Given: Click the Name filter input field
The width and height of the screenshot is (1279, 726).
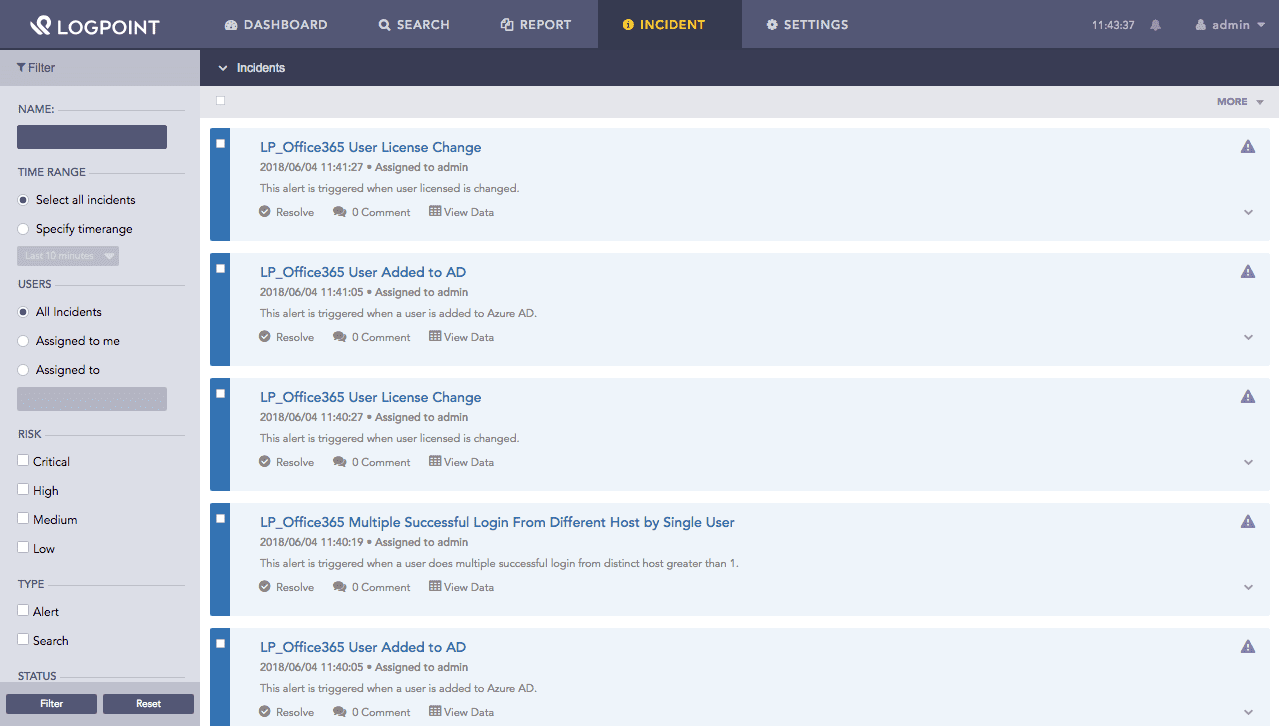Looking at the screenshot, I should pos(92,137).
